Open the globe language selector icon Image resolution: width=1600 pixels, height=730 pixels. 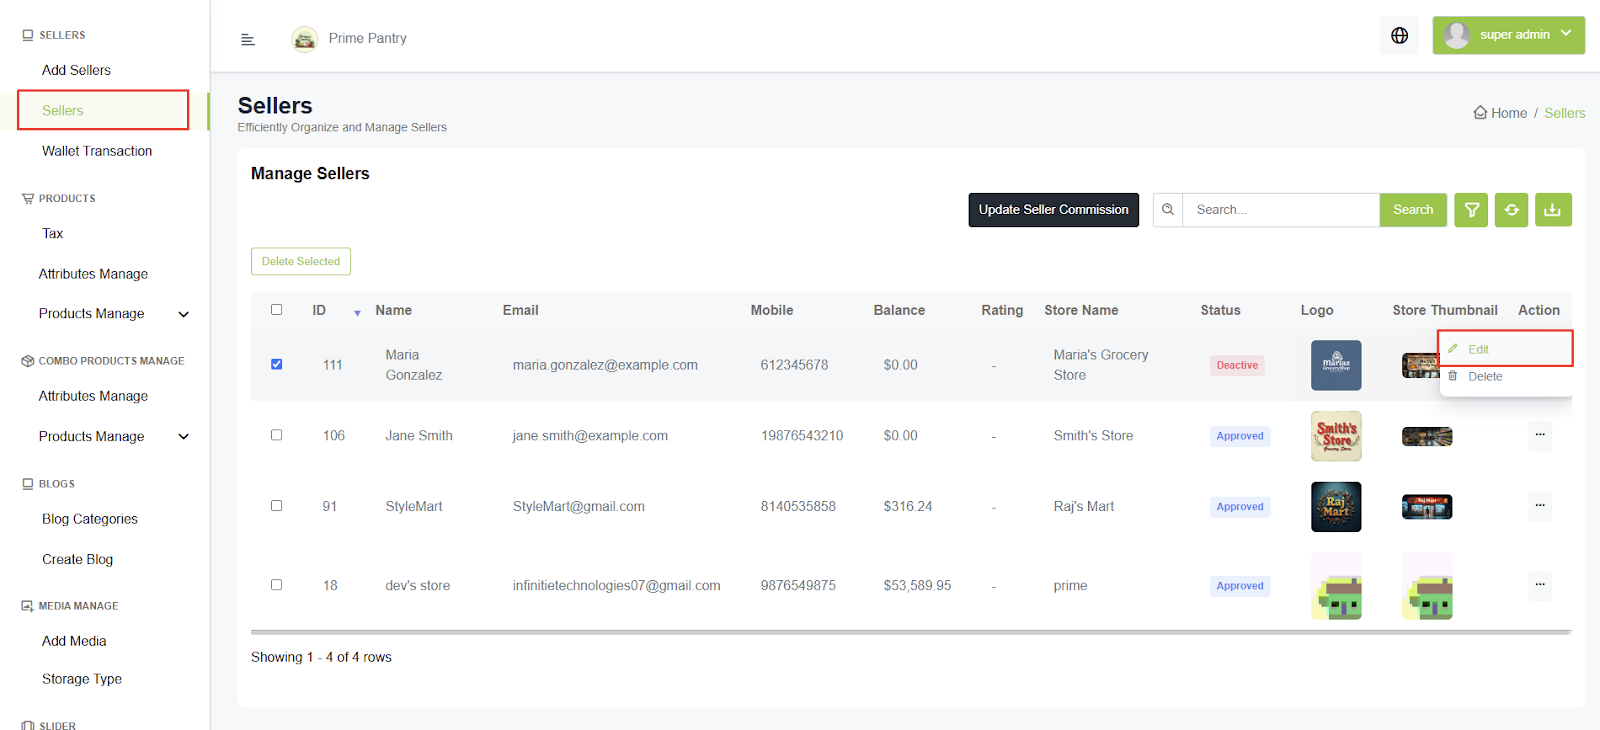[x=1400, y=35]
